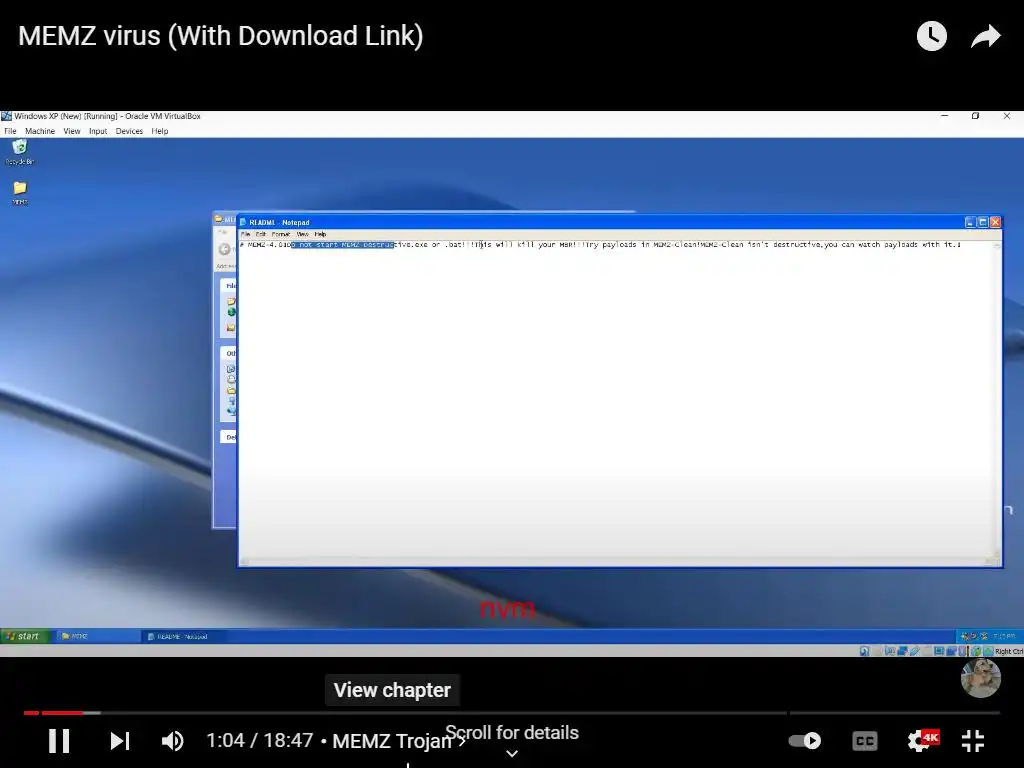Open the 4K settings gear
Viewport: 1024px width, 768px height.
click(x=922, y=740)
